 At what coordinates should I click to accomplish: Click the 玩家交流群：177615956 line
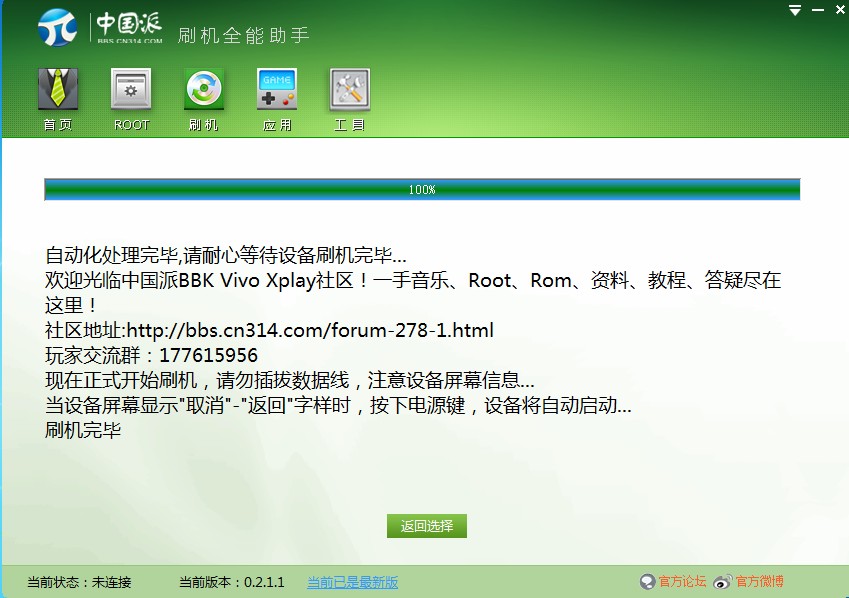151,355
